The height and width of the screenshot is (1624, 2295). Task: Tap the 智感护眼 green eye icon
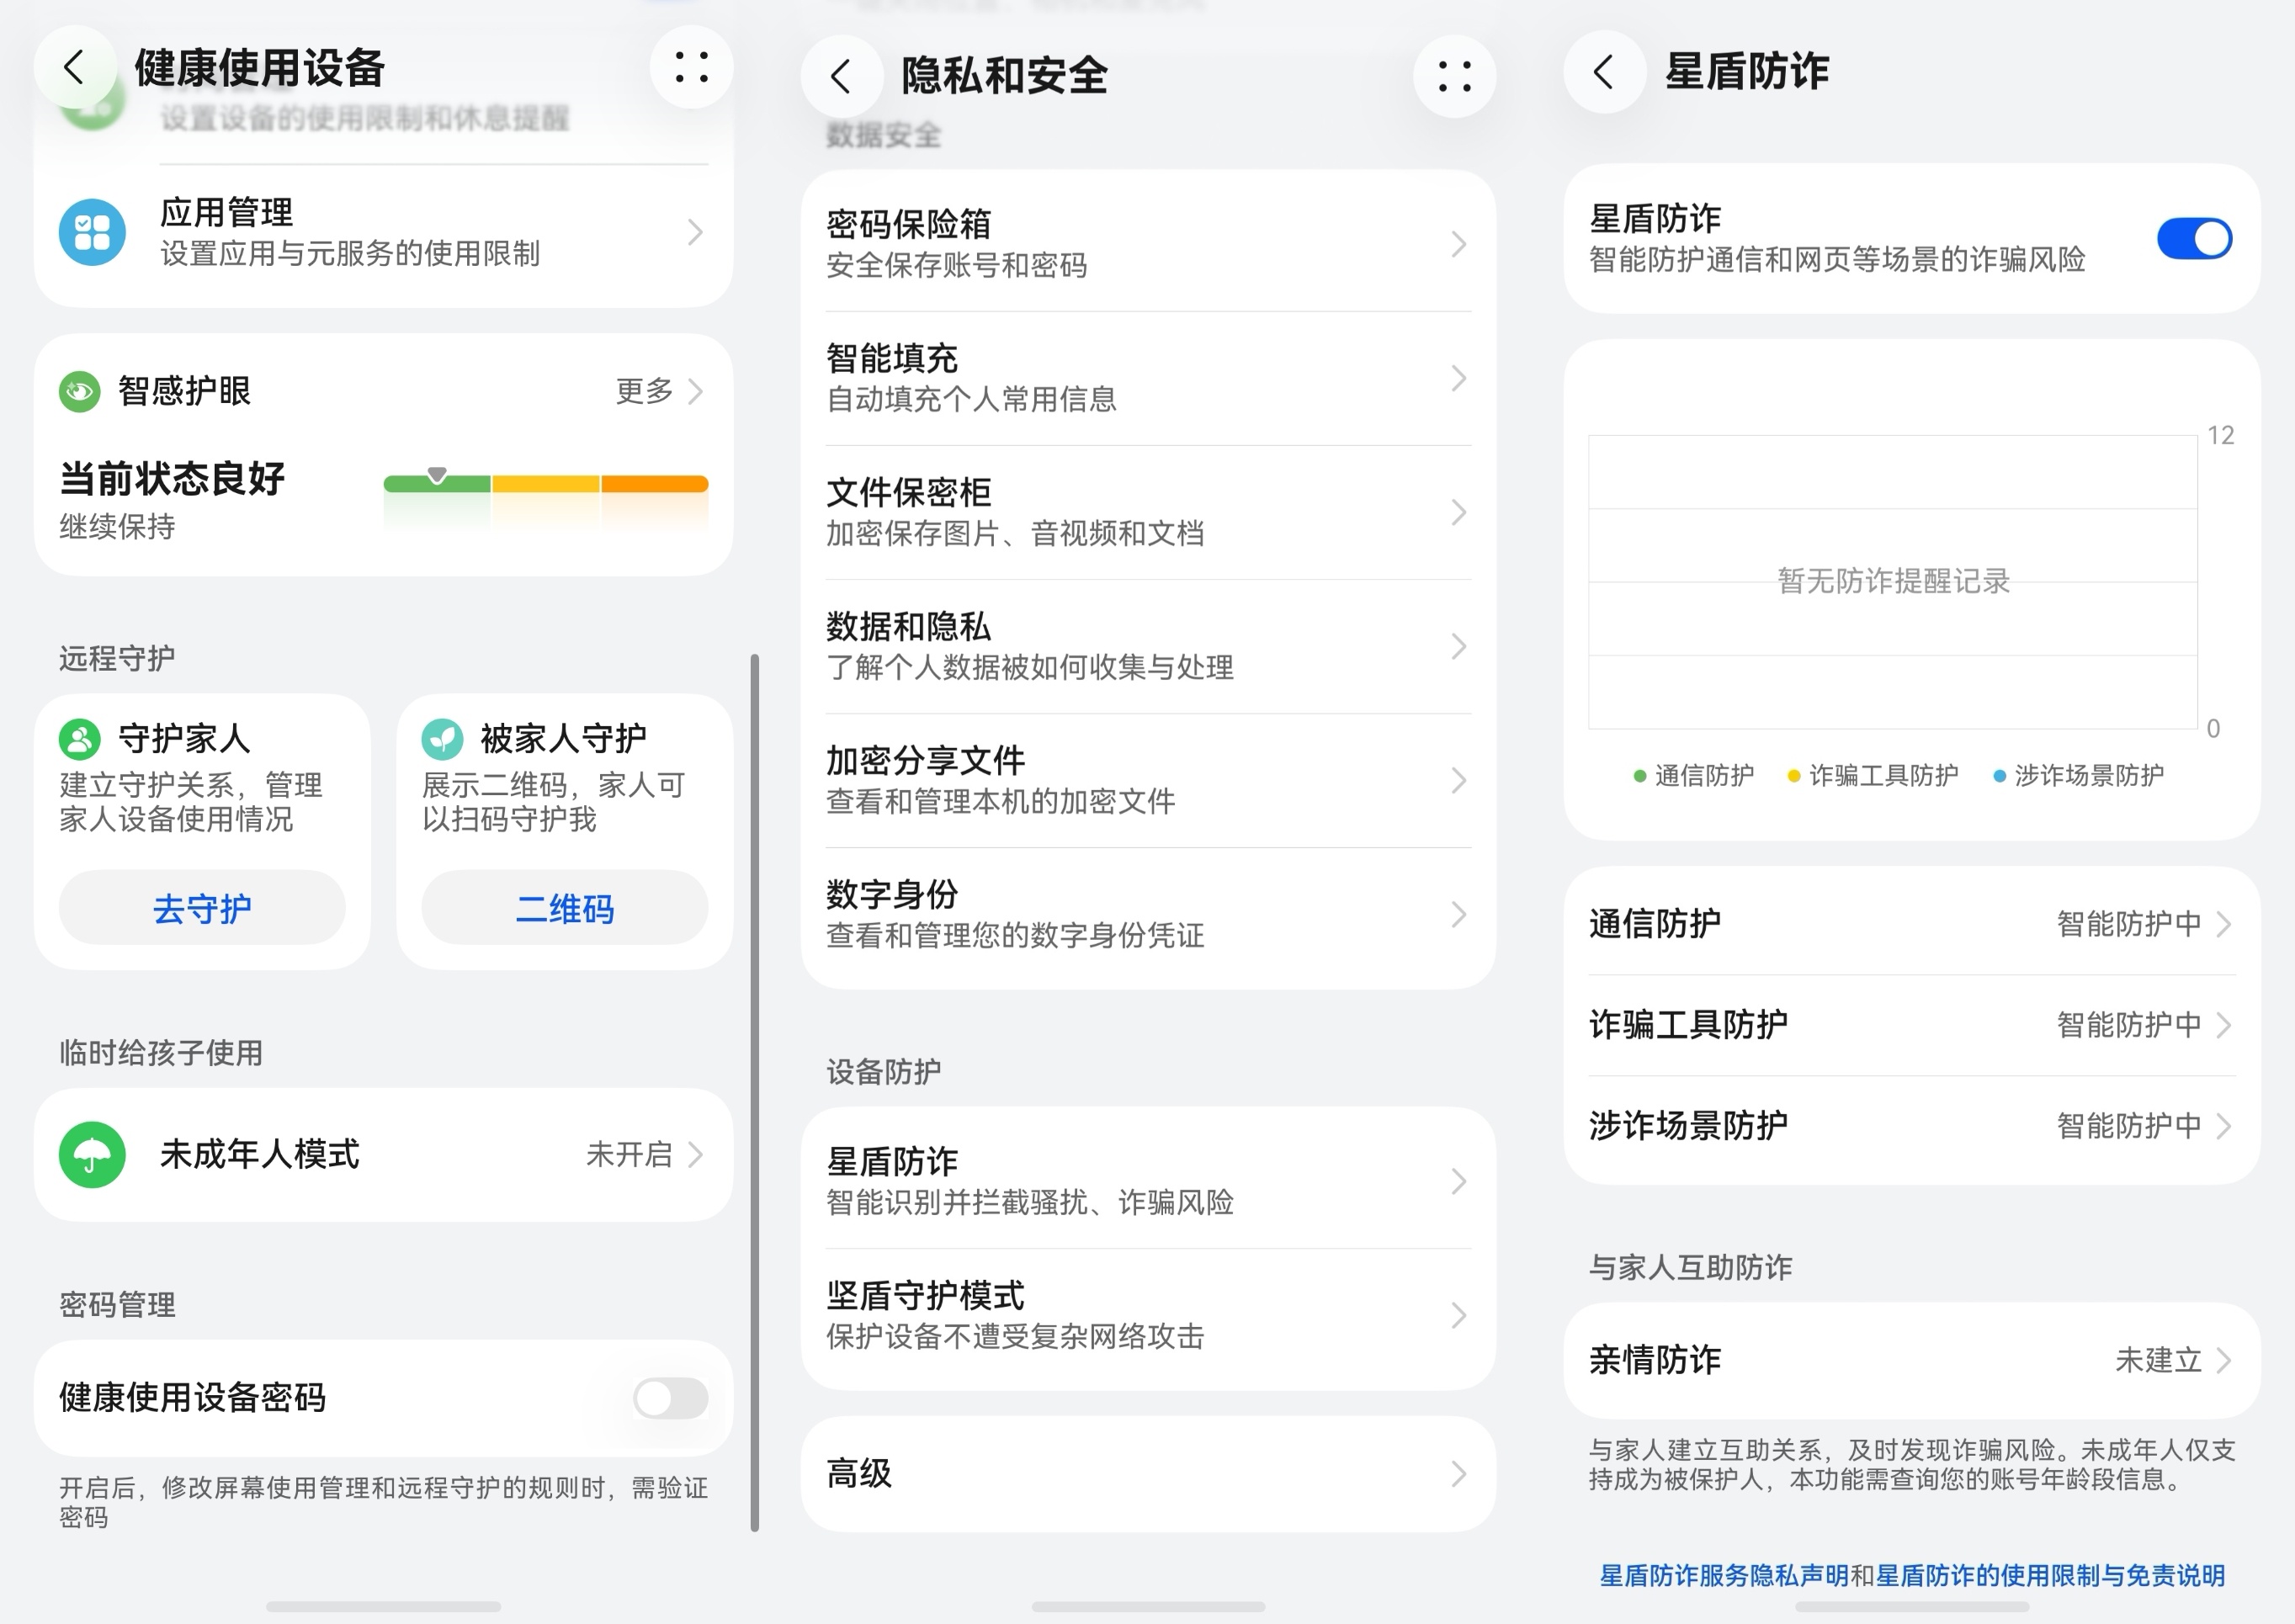click(x=79, y=391)
